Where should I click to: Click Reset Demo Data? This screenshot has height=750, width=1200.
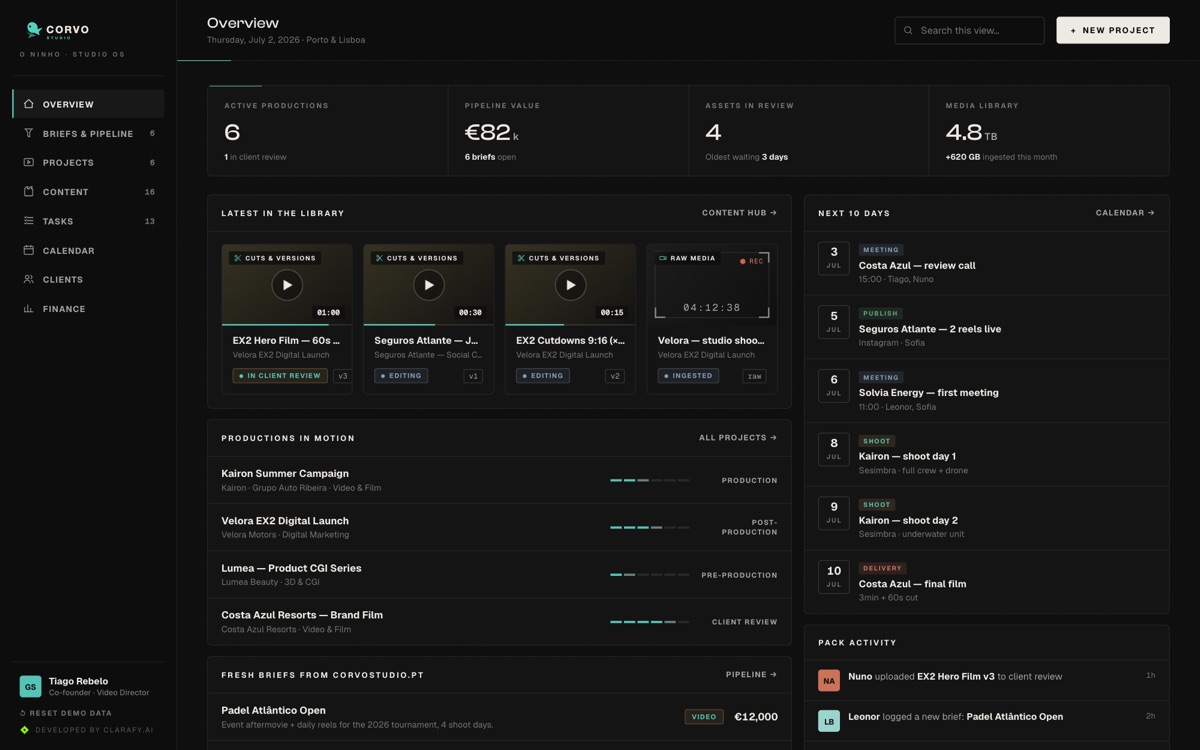coord(66,713)
